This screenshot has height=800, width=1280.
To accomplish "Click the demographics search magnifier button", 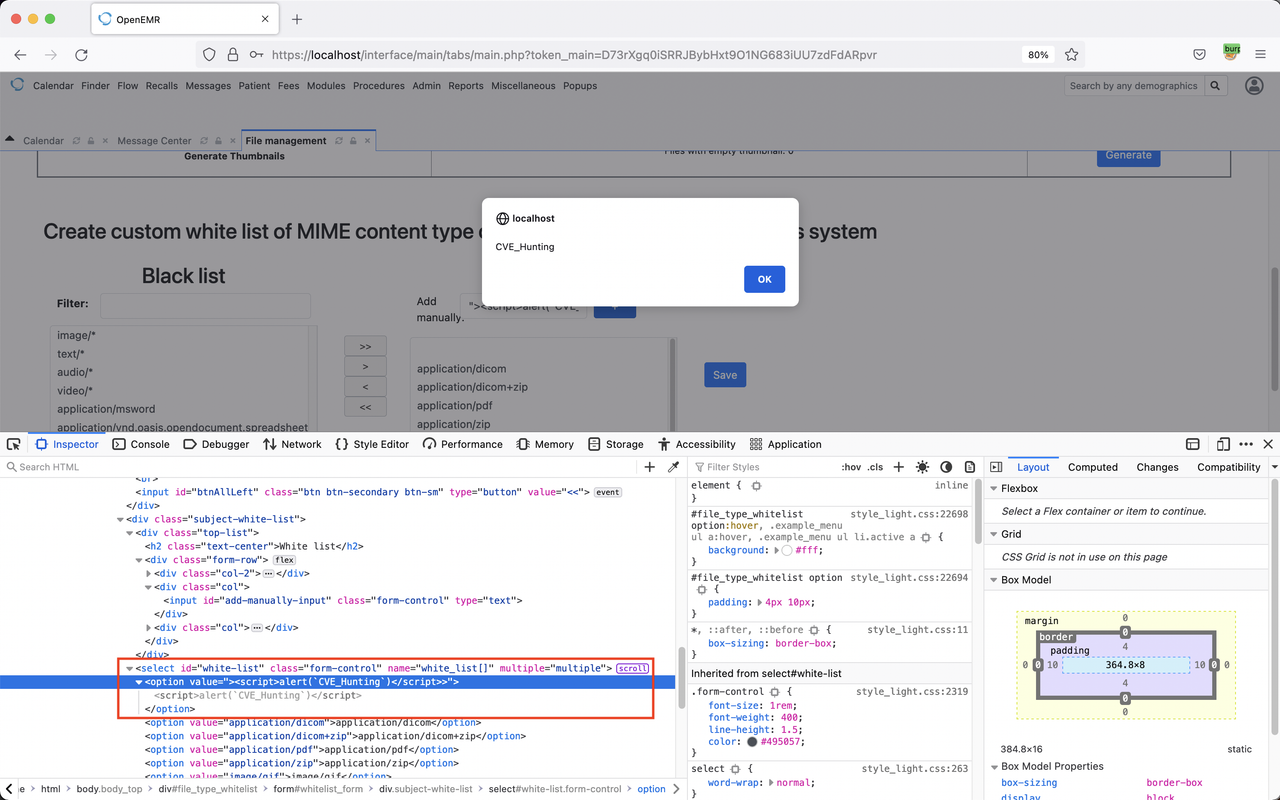I will coord(1216,86).
